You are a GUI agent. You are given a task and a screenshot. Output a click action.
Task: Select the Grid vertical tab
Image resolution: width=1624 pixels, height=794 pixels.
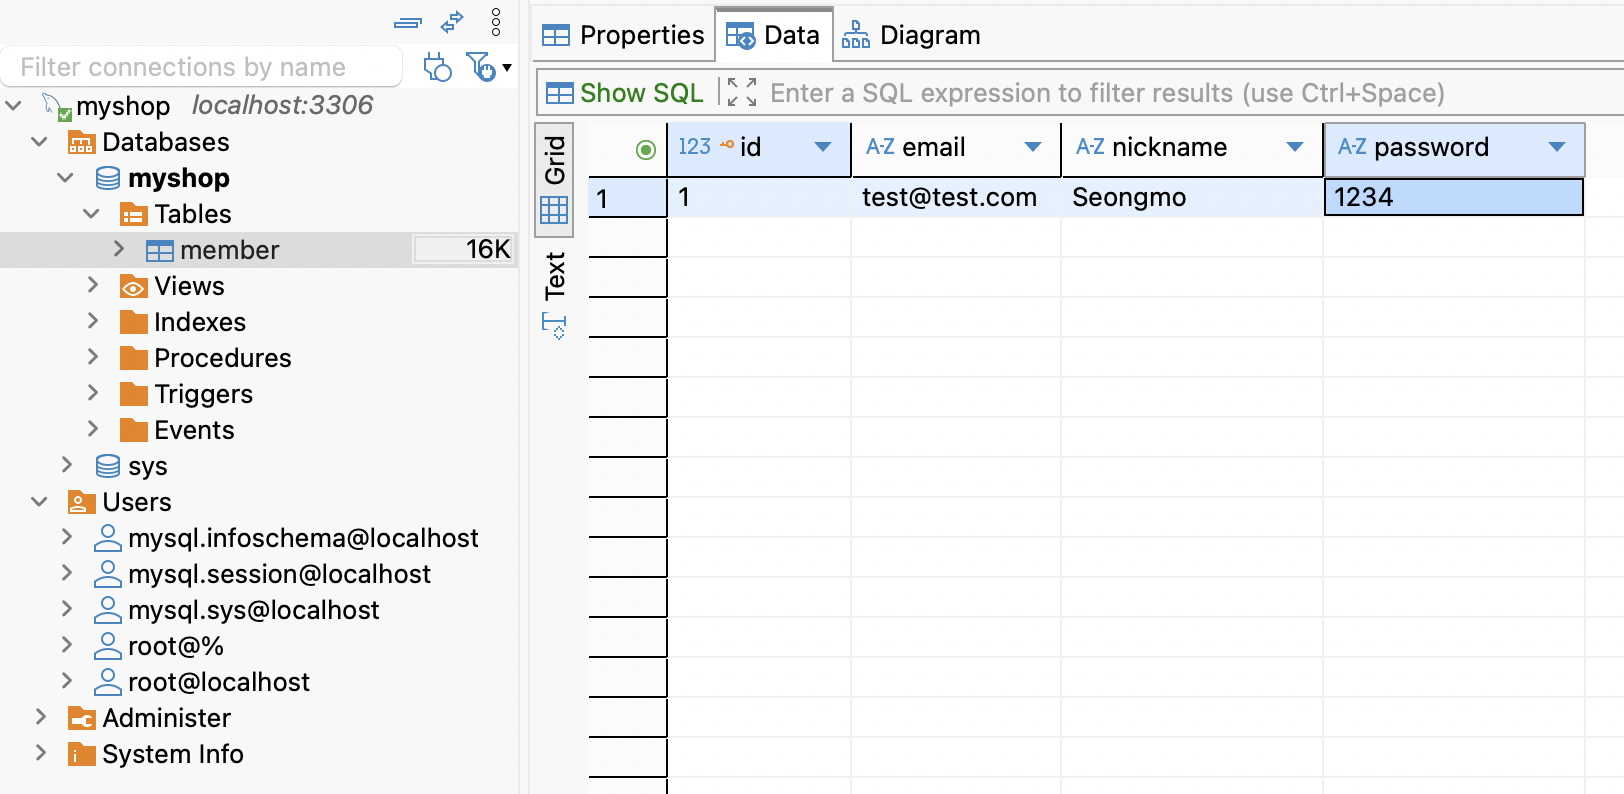click(x=554, y=180)
